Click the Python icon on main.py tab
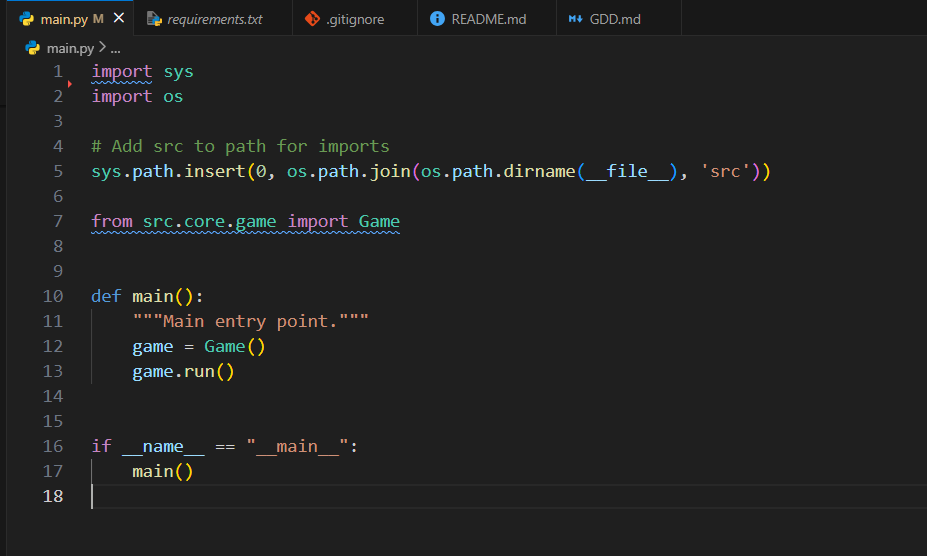 (26, 19)
